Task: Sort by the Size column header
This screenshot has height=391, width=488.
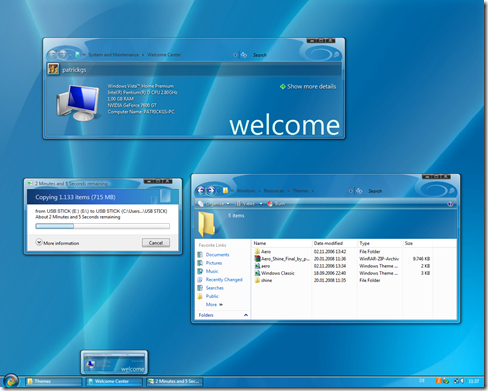Action: tap(417, 243)
